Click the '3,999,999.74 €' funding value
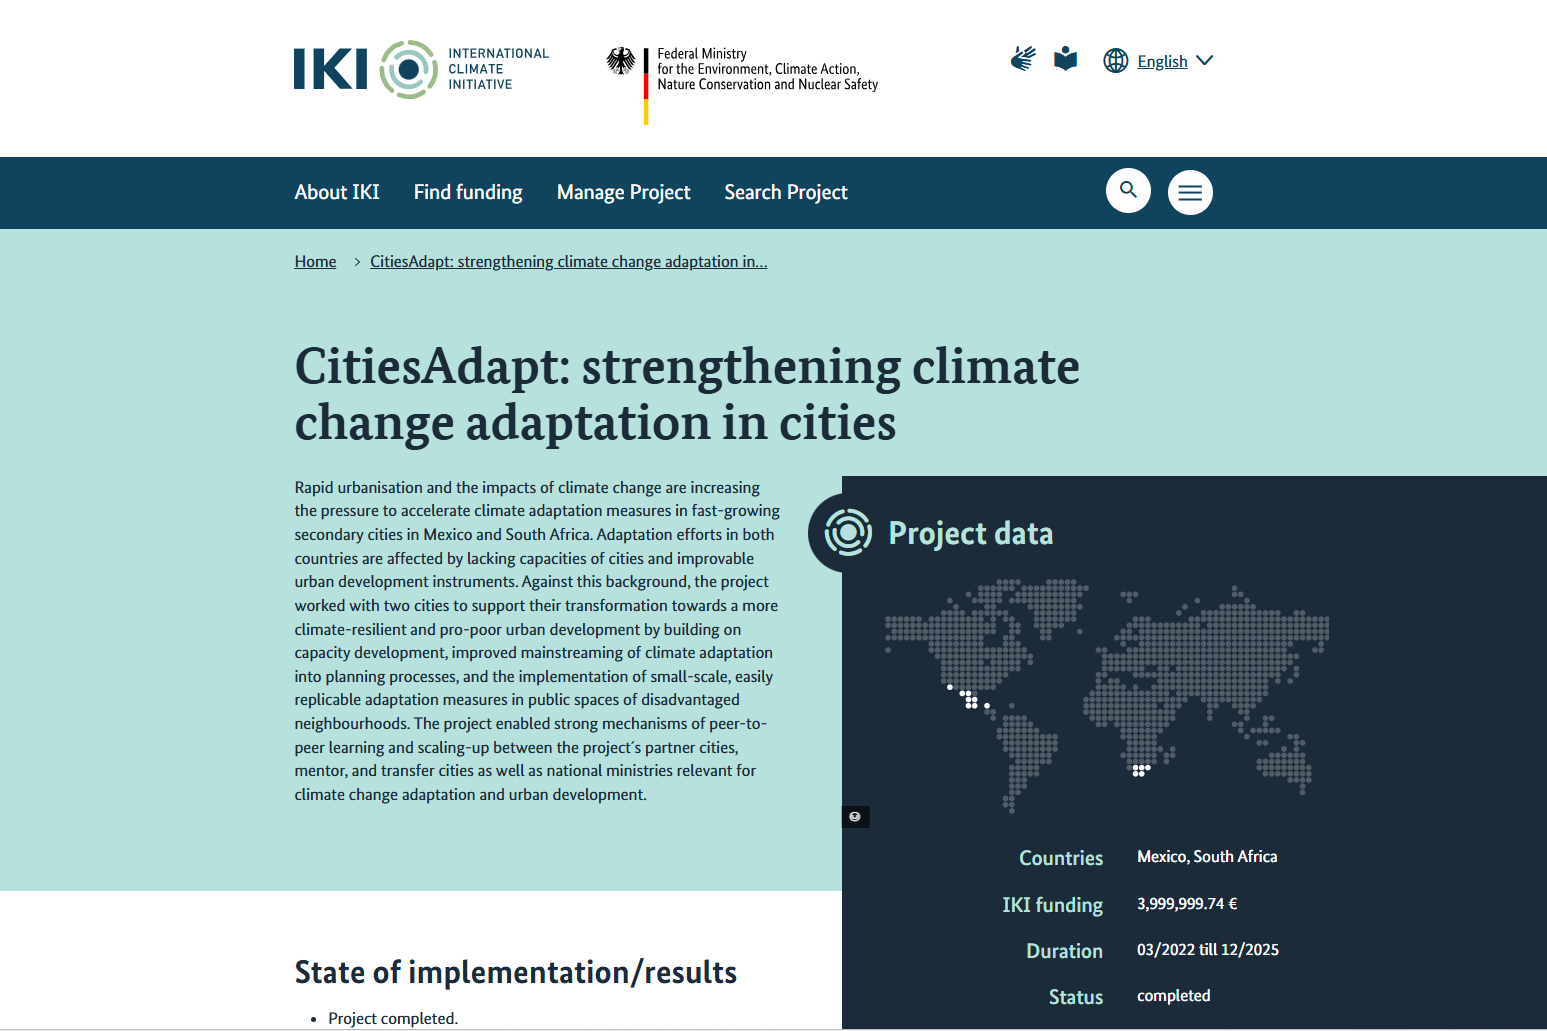The image size is (1547, 1031). click(1187, 904)
